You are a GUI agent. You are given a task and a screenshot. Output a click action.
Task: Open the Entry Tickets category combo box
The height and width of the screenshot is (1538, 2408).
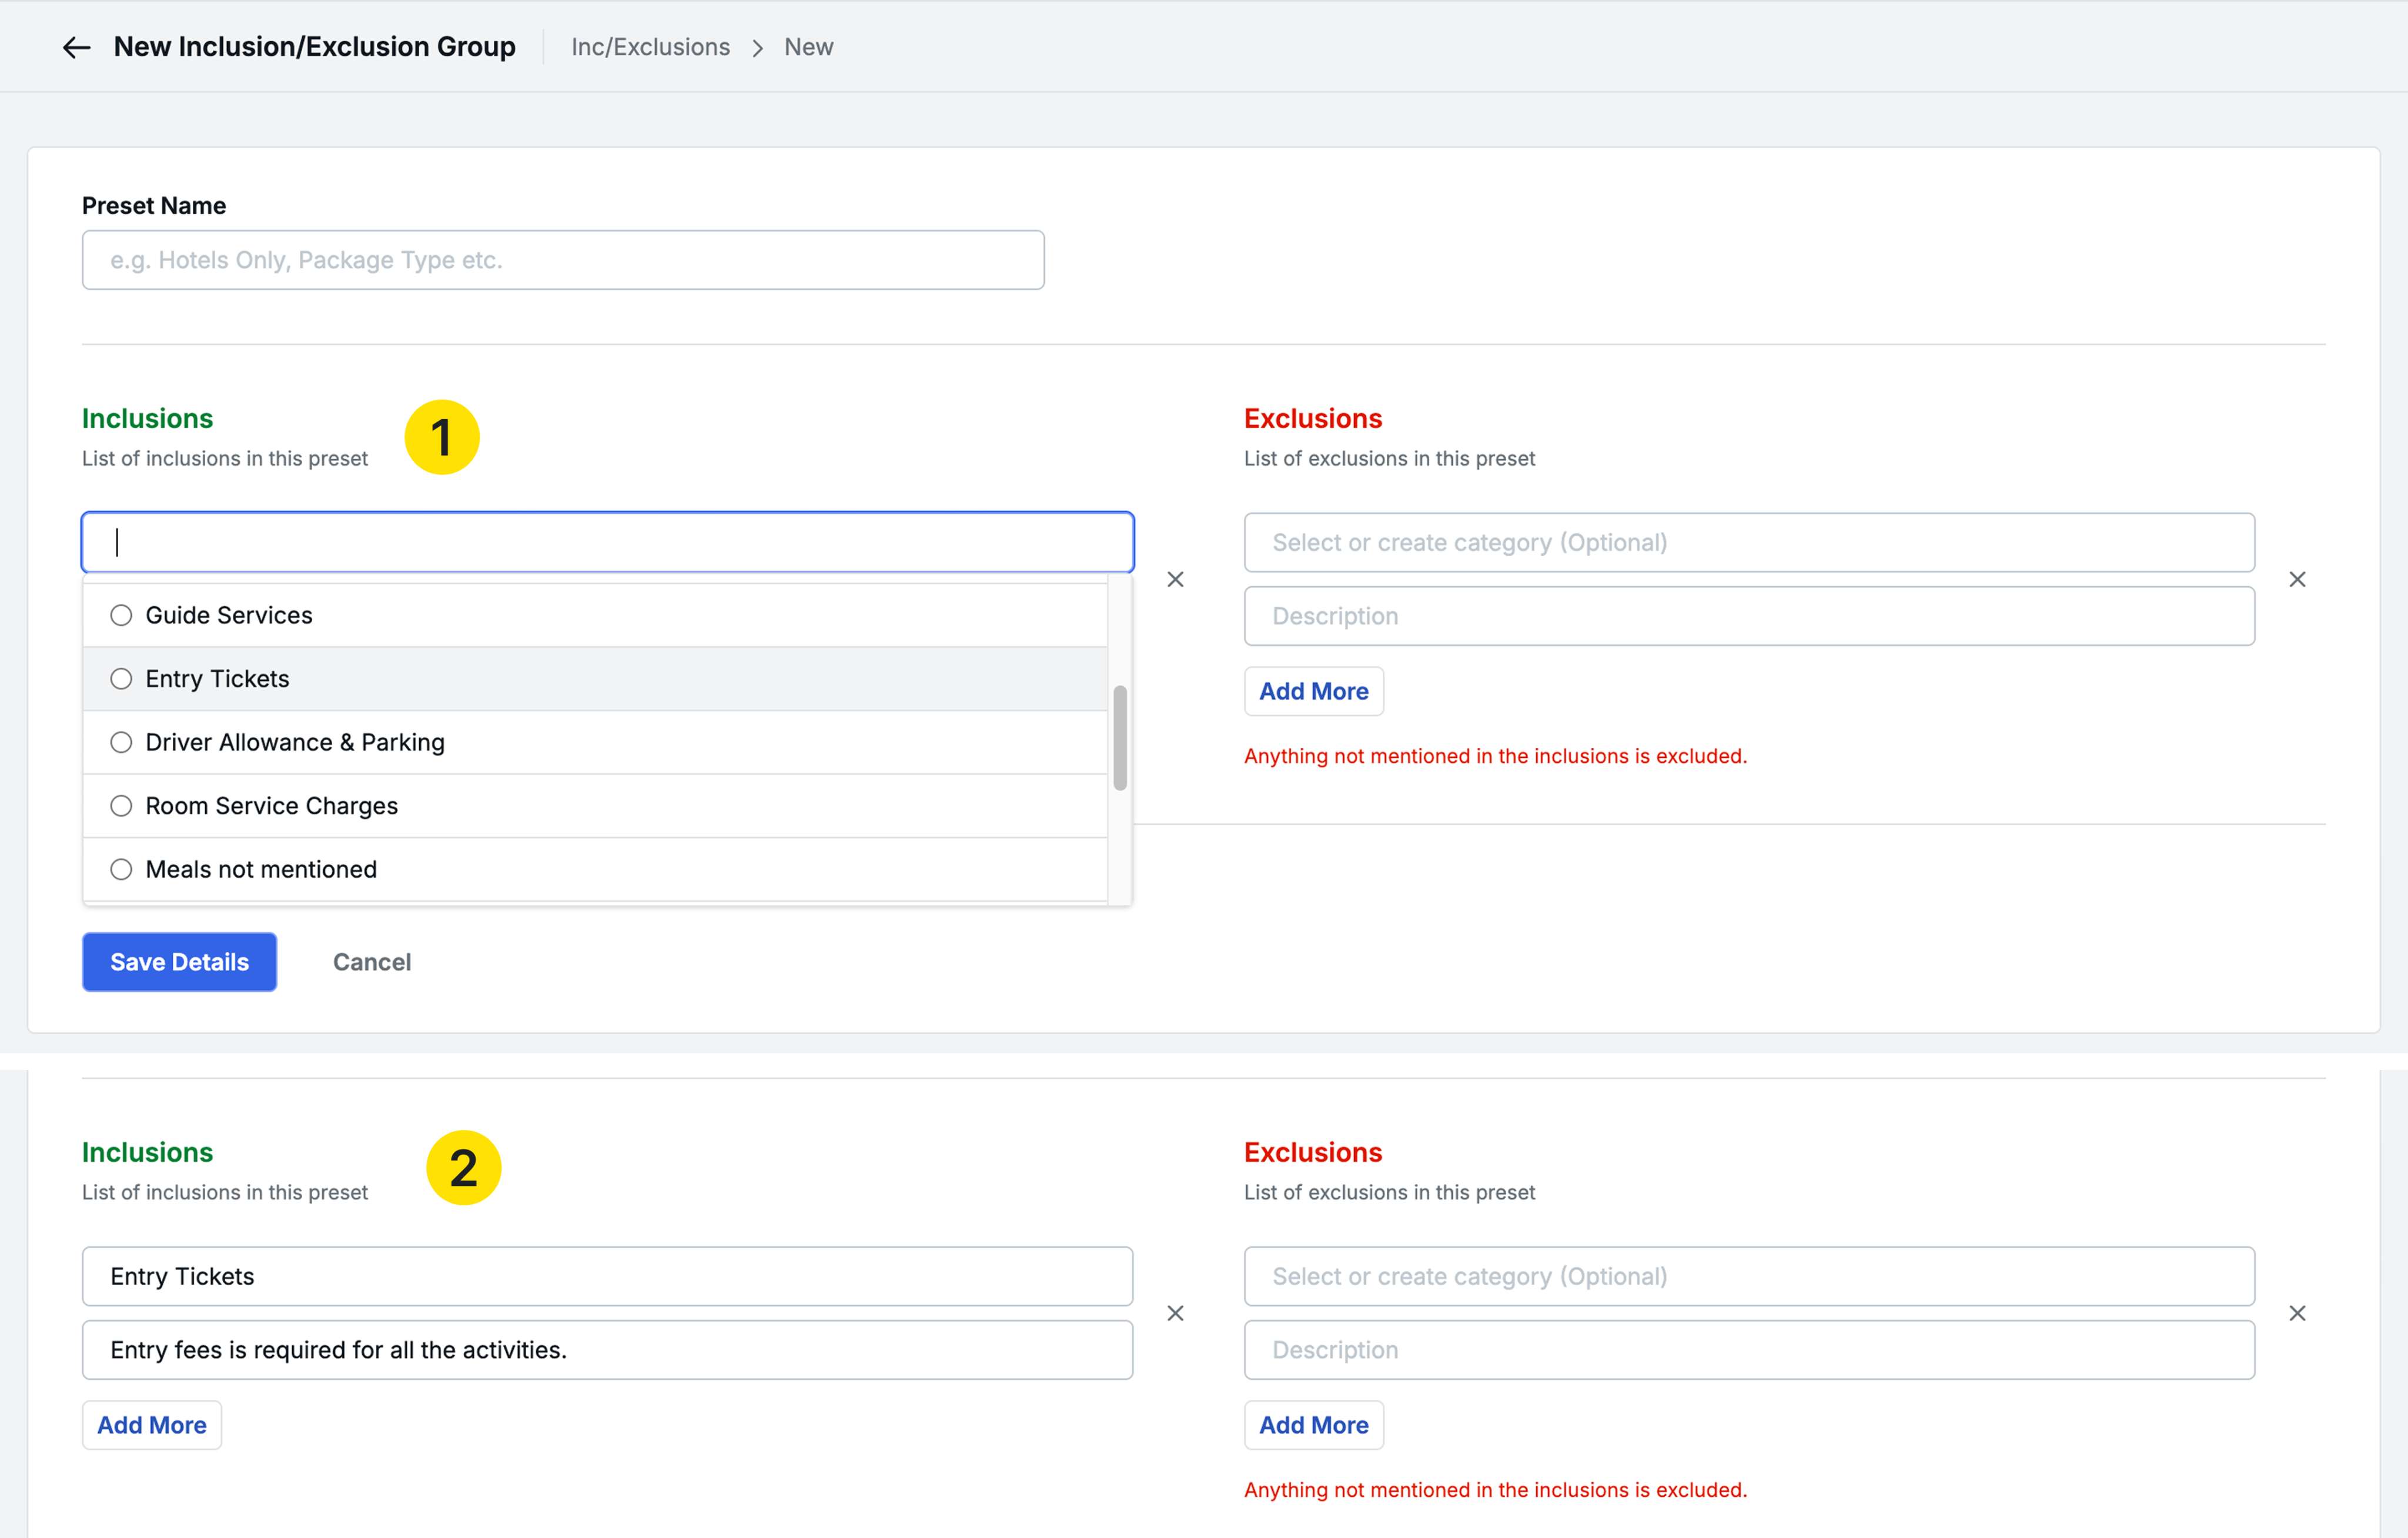coord(607,1276)
